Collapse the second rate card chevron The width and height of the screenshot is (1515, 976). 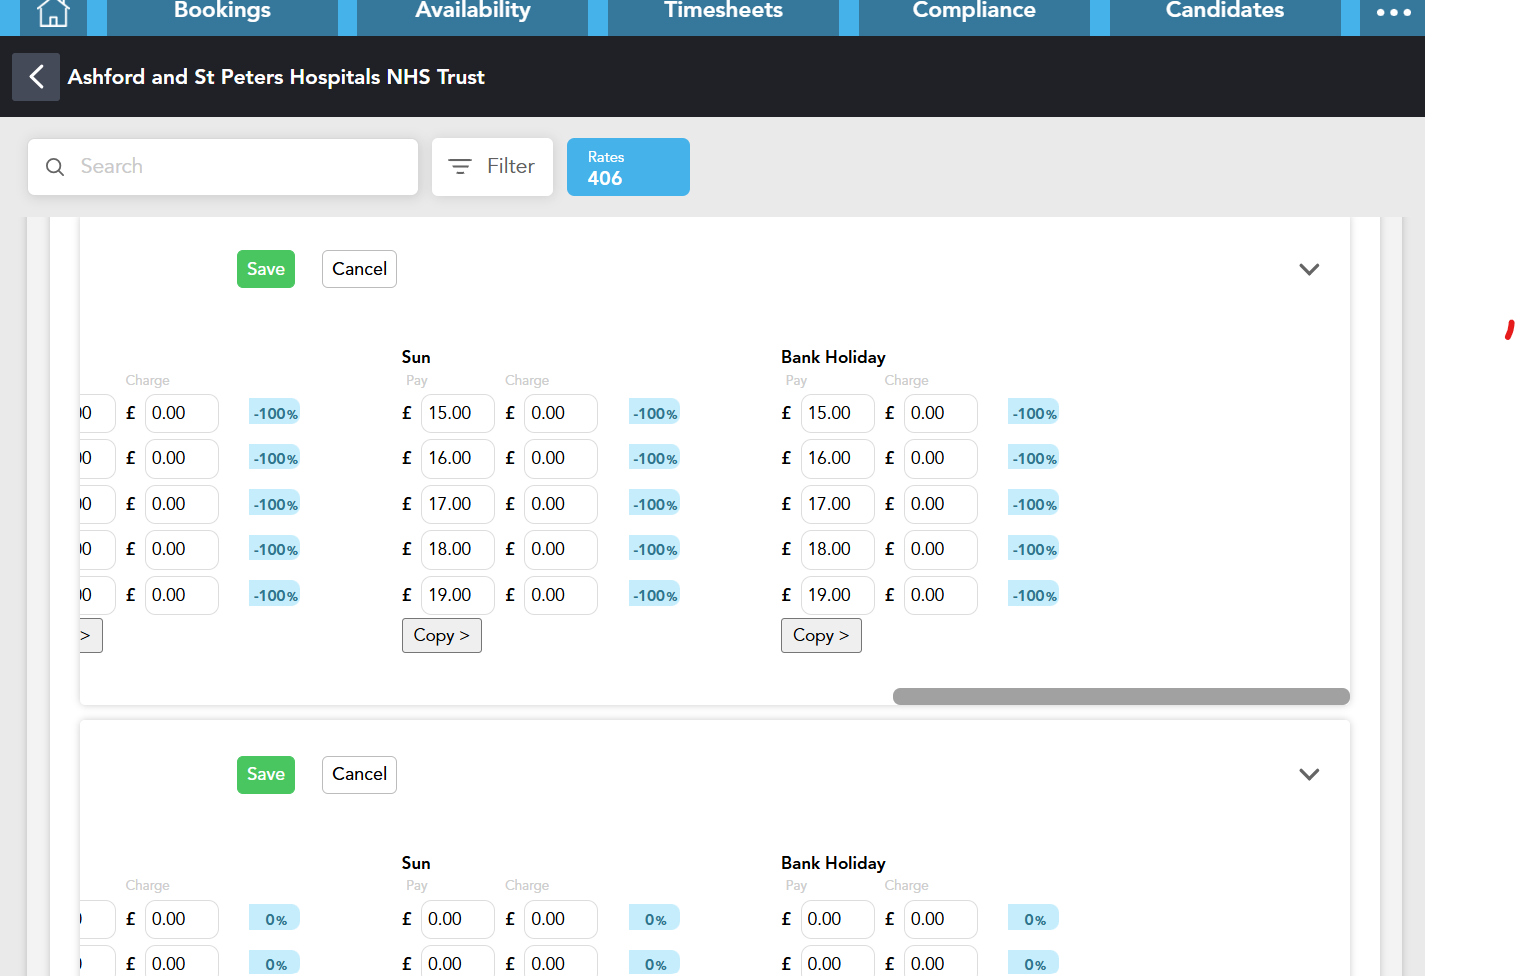coord(1308,774)
